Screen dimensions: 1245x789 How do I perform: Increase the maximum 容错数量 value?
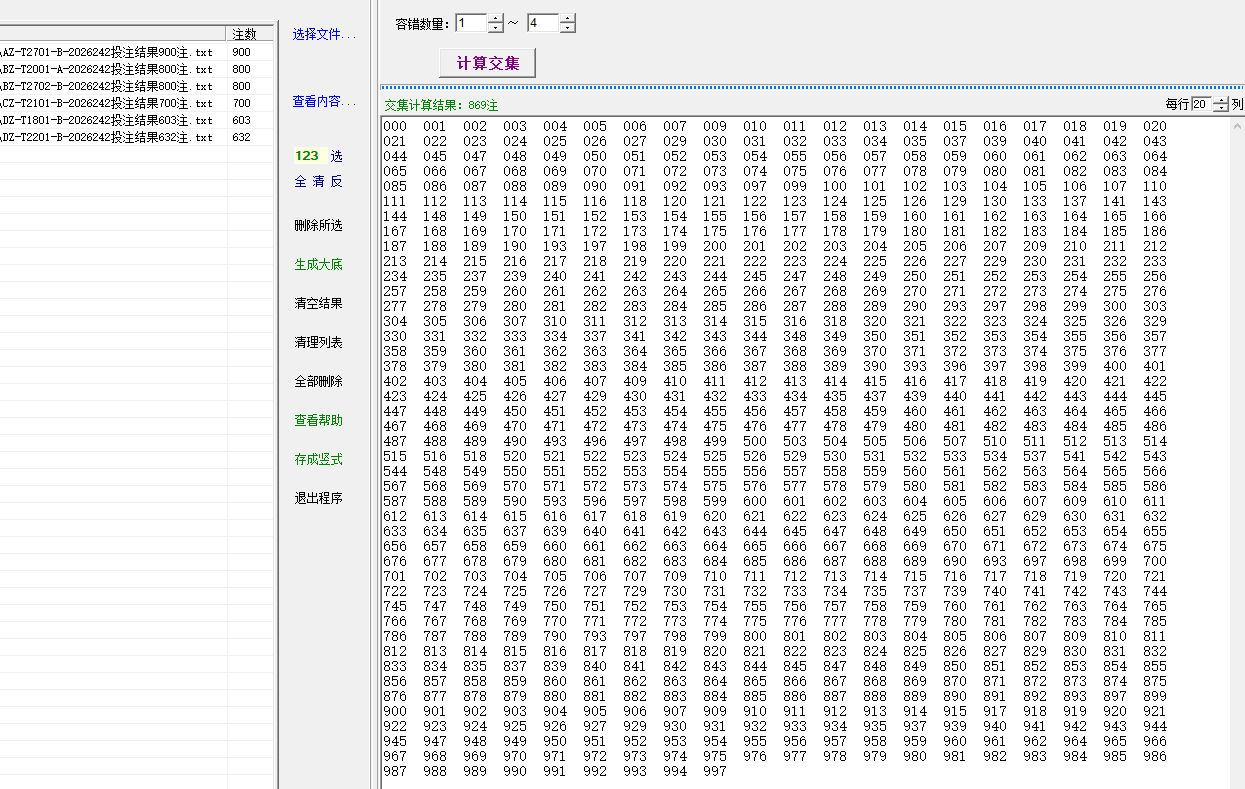(568, 18)
